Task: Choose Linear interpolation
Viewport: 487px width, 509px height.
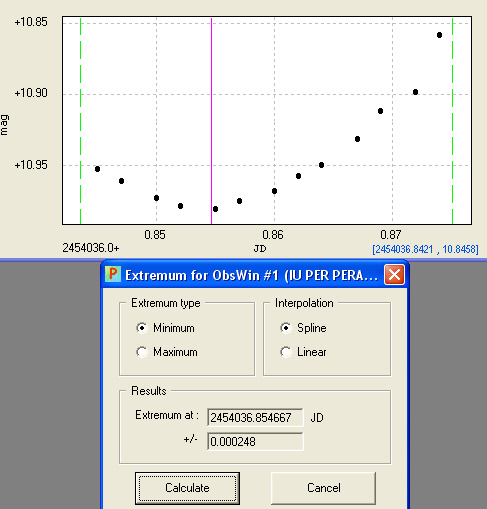Action: point(286,352)
